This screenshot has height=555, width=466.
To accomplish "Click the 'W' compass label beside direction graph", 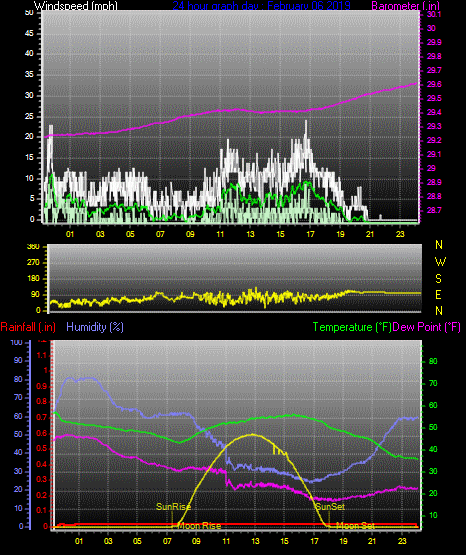I will point(440,262).
